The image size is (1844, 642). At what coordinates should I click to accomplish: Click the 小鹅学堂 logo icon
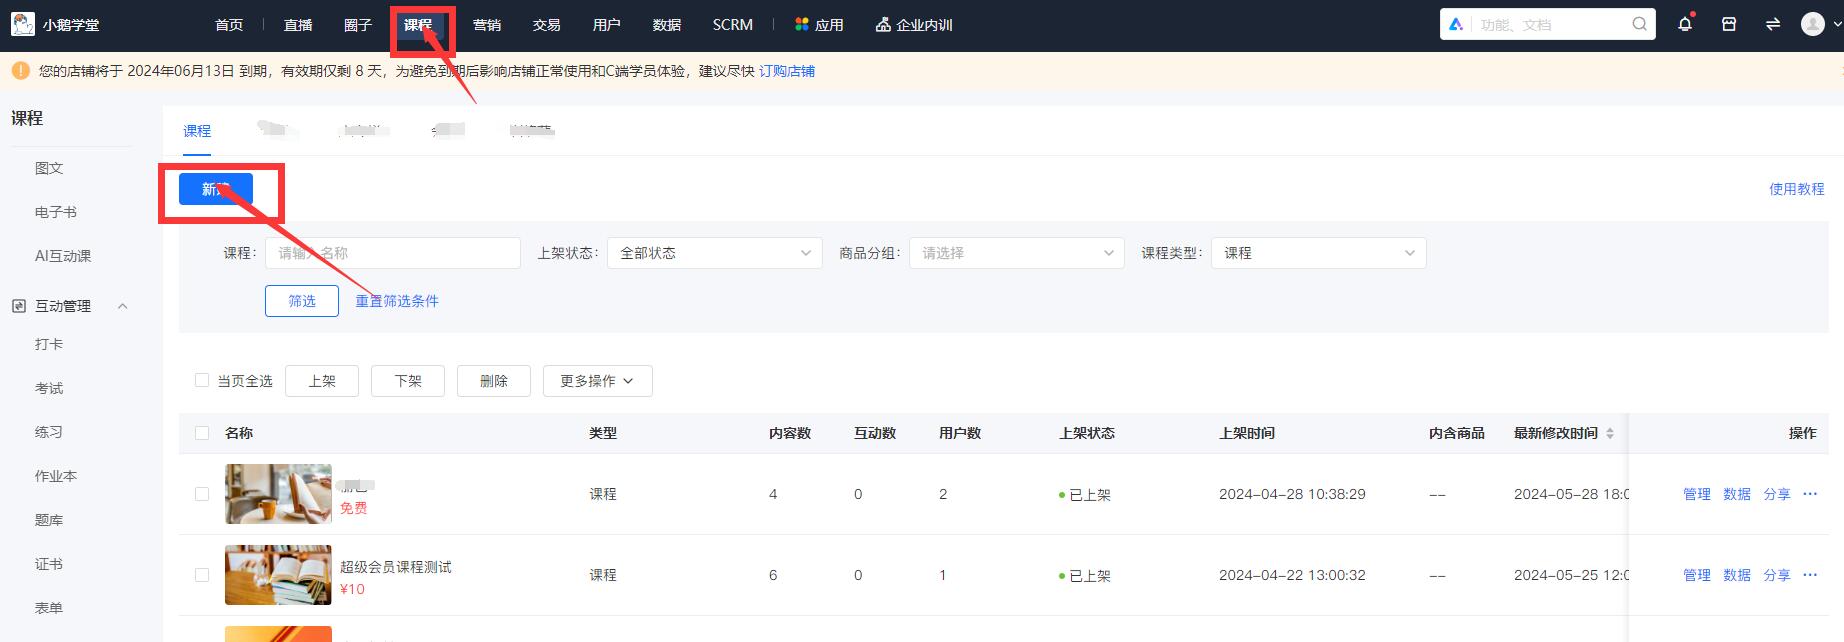[x=23, y=24]
